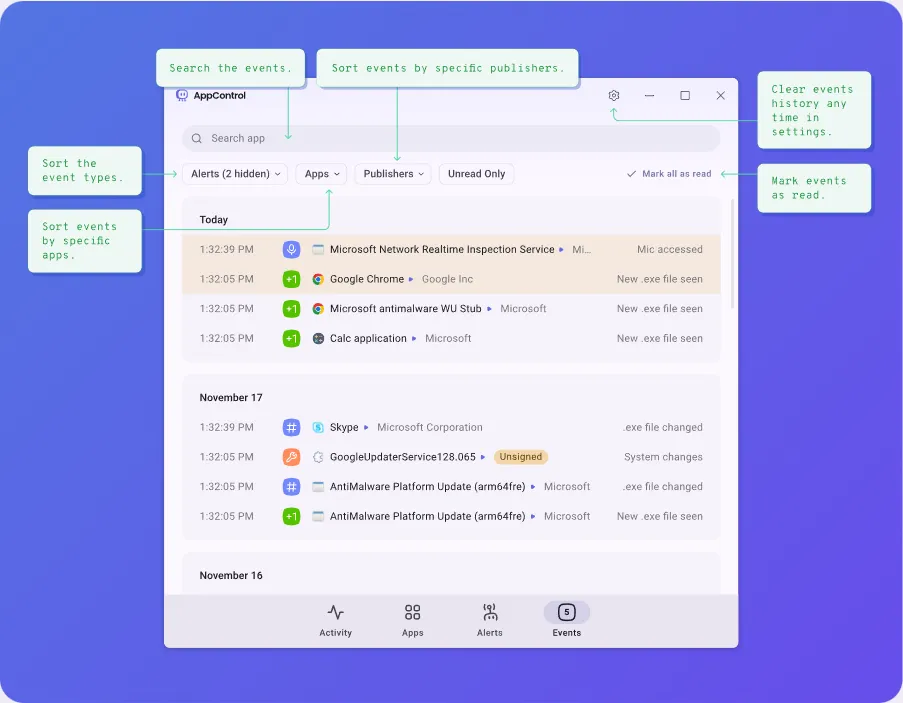Screen dimensions: 903x703
Task: Select the System changes event text
Action: 663,457
